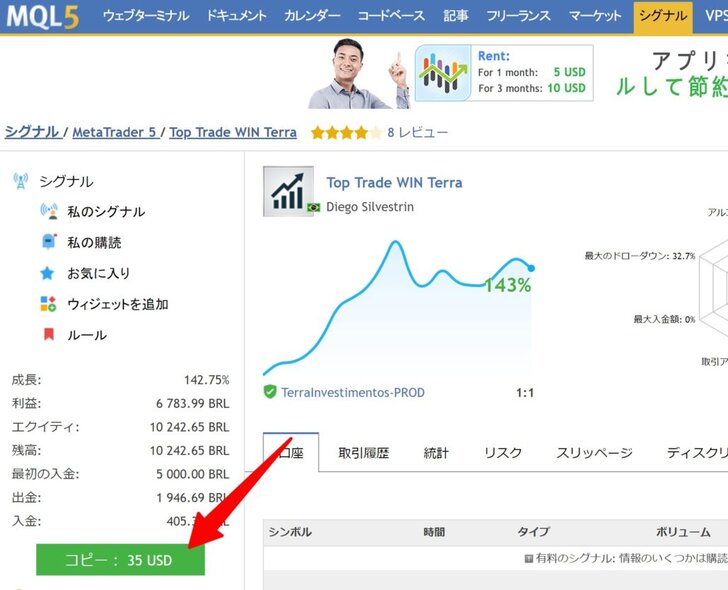The height and width of the screenshot is (590, 728).
Task: Click the 最初の入金 value 5 000.00 BRL
Action: pos(193,474)
